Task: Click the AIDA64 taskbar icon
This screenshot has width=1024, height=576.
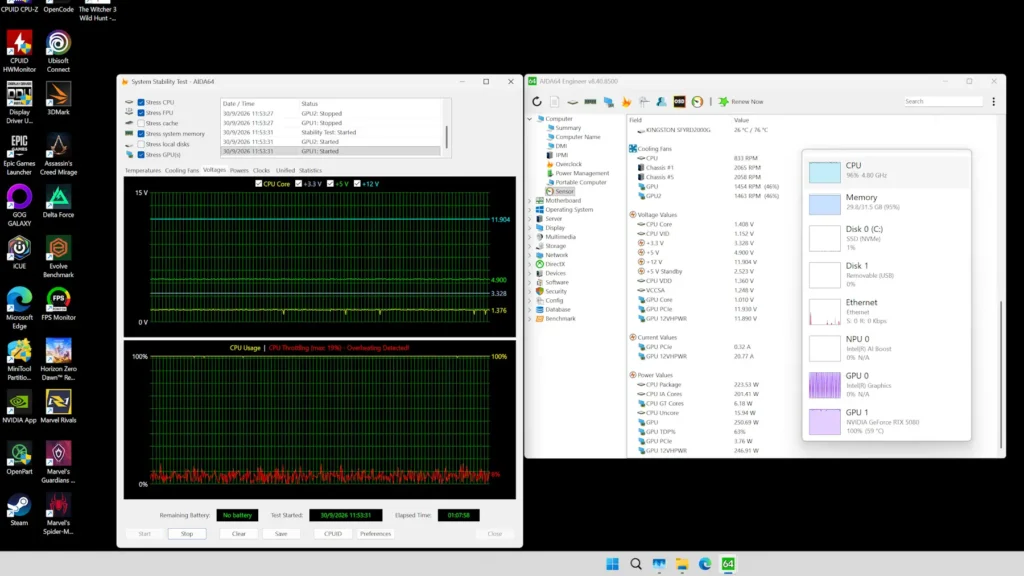Action: pyautogui.click(x=728, y=564)
